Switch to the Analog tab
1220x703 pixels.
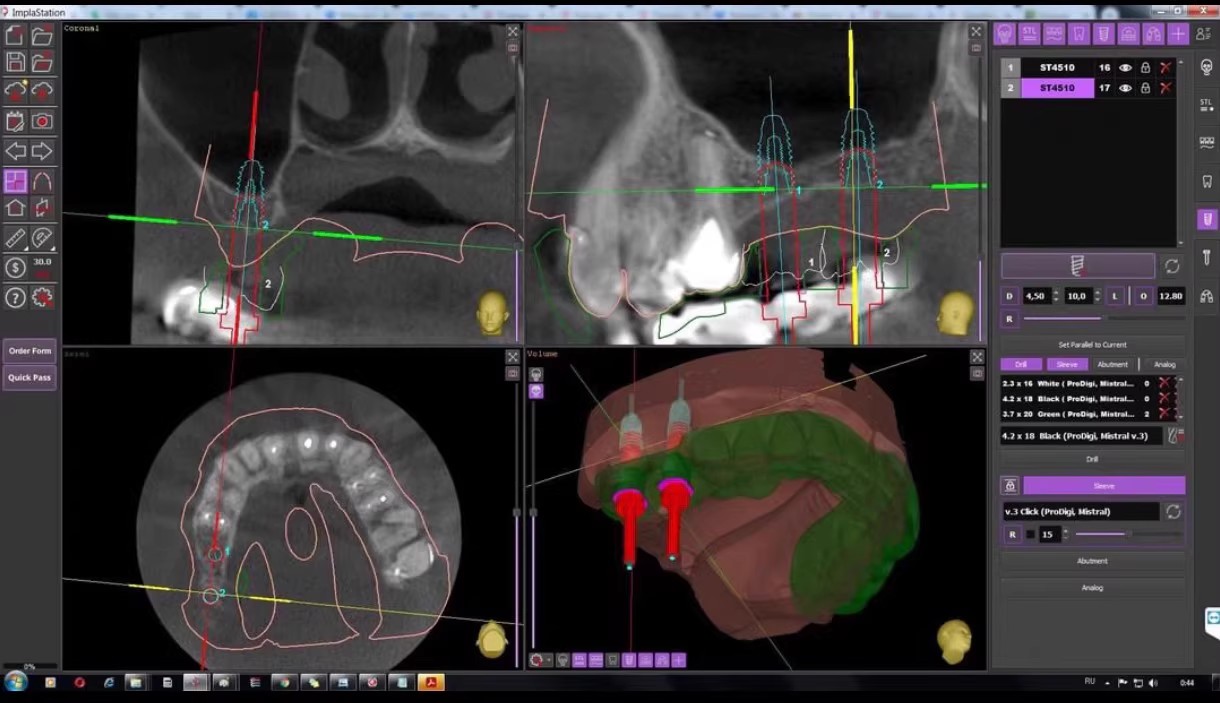(x=1164, y=364)
